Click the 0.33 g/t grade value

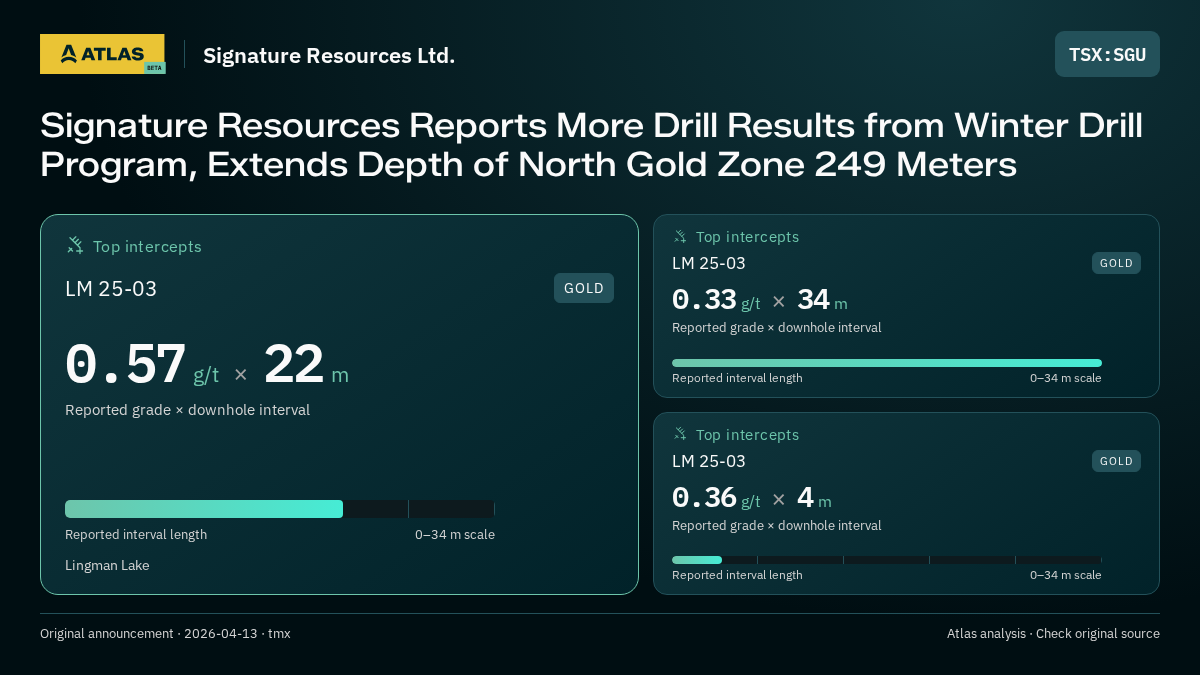coord(716,300)
